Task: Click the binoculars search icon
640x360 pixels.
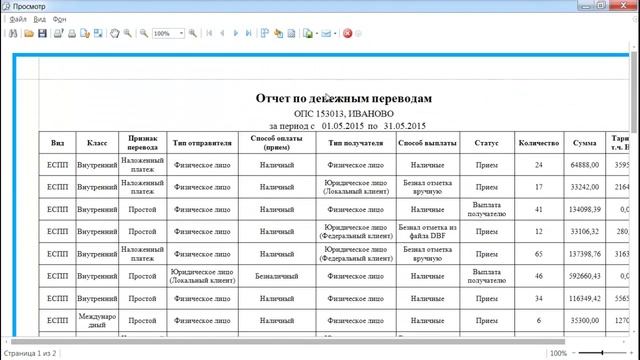Action: tap(13, 33)
